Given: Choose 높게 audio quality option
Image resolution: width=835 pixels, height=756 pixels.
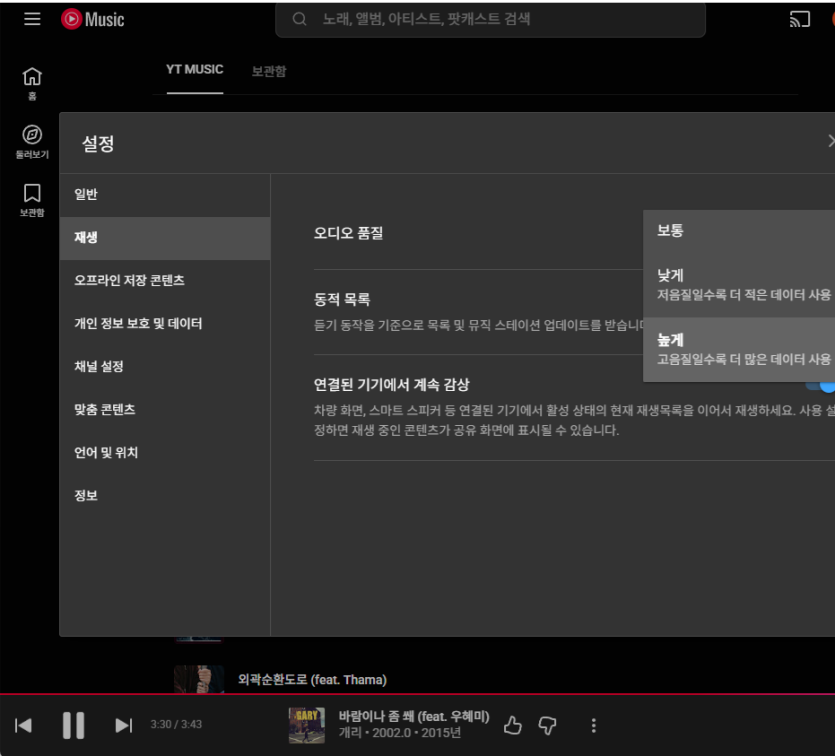Looking at the screenshot, I should point(739,349).
